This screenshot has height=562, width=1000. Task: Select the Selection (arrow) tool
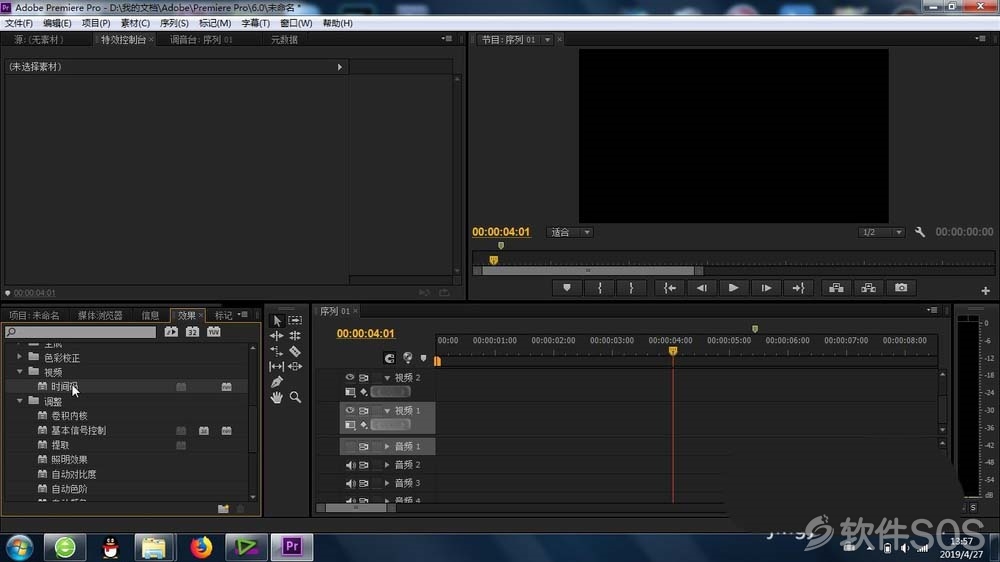coord(277,321)
